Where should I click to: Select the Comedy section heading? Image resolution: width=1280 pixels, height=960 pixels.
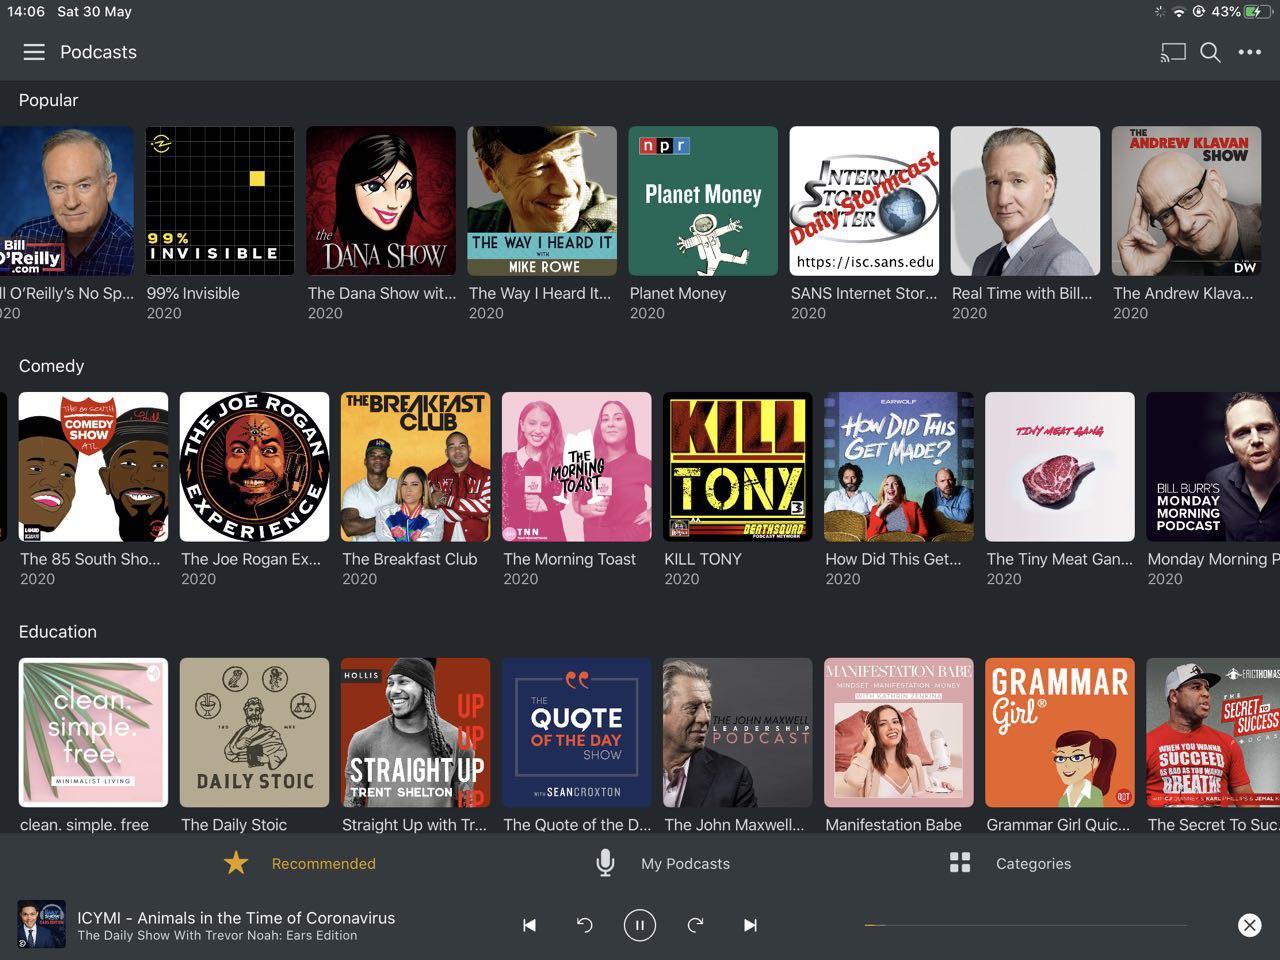(51, 366)
